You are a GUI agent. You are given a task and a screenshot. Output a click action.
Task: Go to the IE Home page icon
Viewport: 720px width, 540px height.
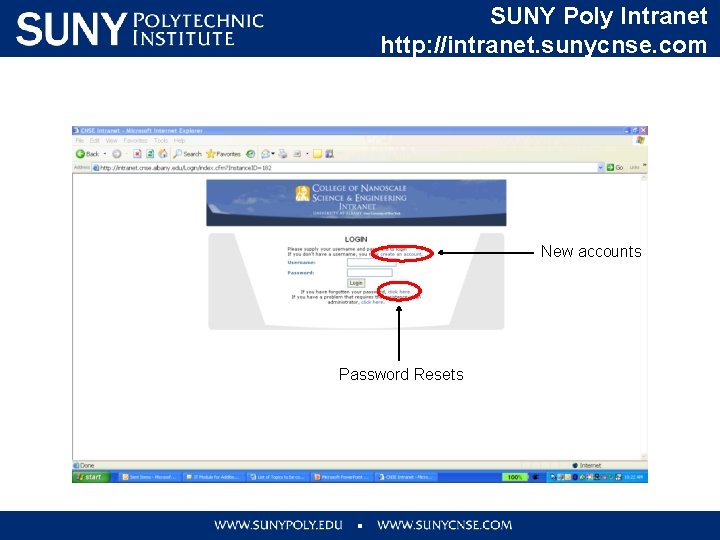[163, 154]
